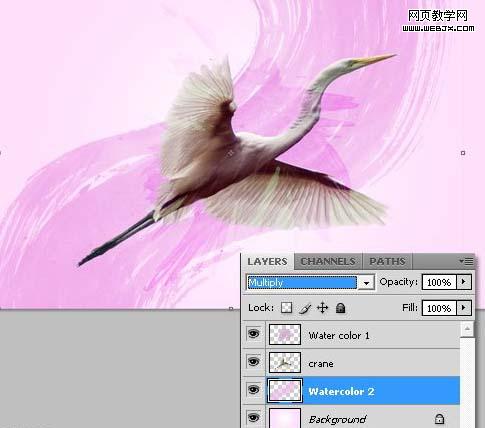Viewport: 485px width, 428px height.
Task: Toggle lock transparent pixels
Action: coord(286,308)
